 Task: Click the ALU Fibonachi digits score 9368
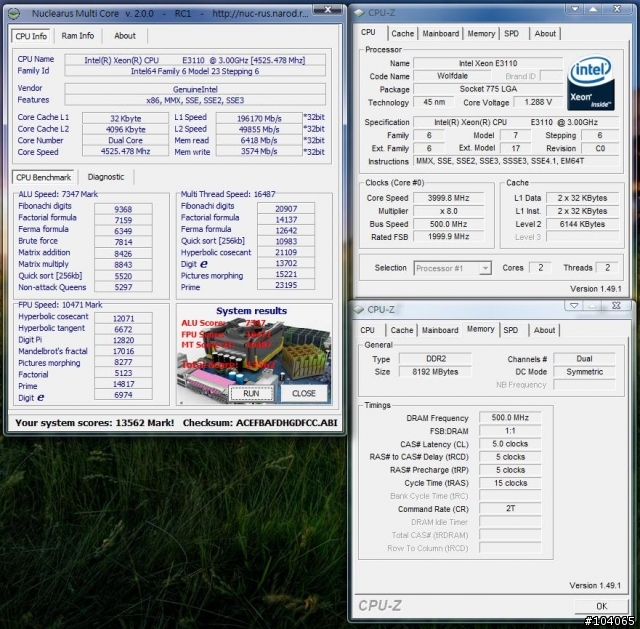coord(123,209)
